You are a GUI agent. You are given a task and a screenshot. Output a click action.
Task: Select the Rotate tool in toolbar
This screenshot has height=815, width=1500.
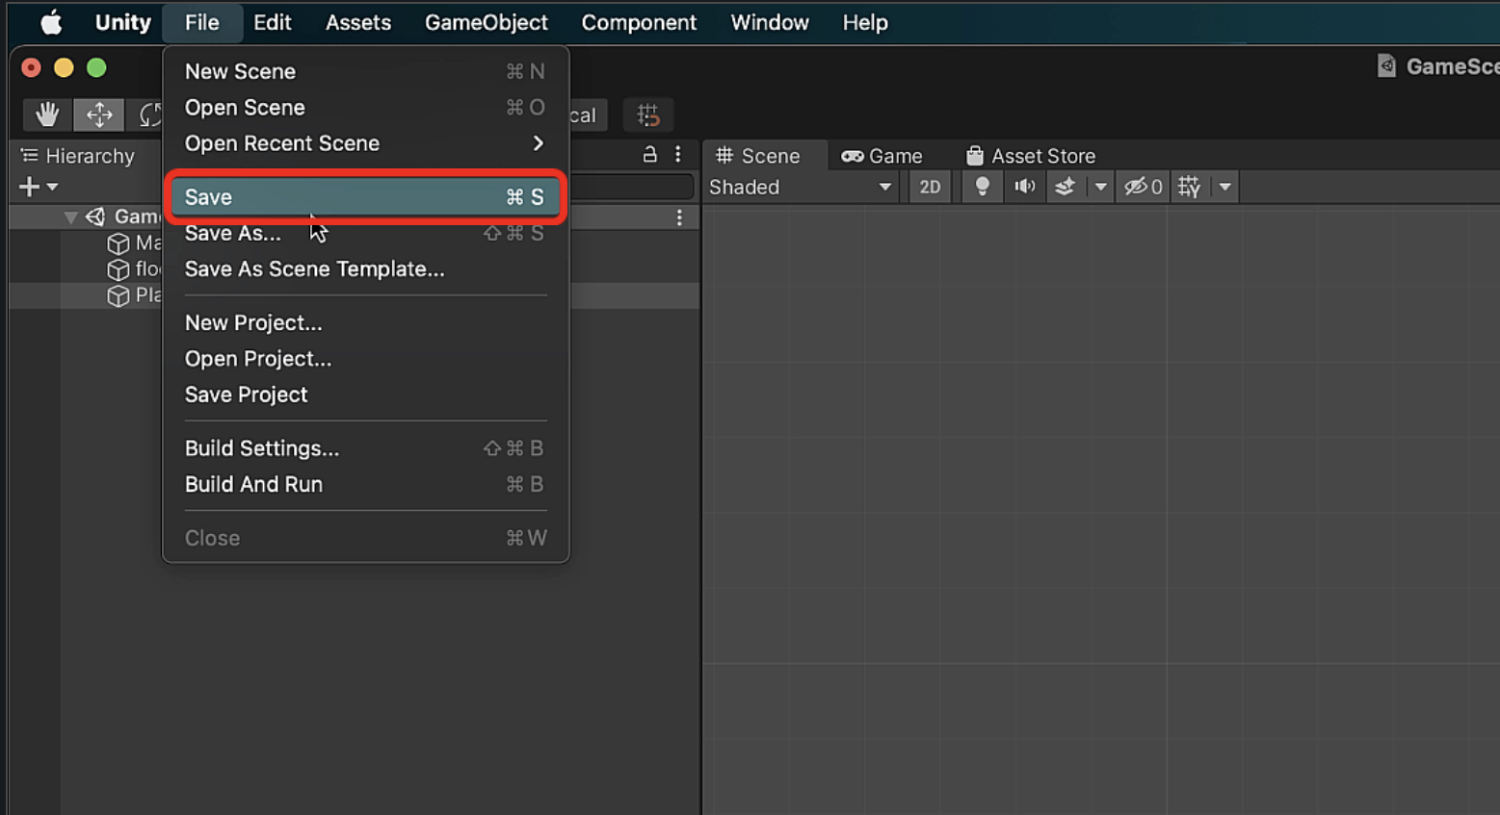pyautogui.click(x=148, y=115)
